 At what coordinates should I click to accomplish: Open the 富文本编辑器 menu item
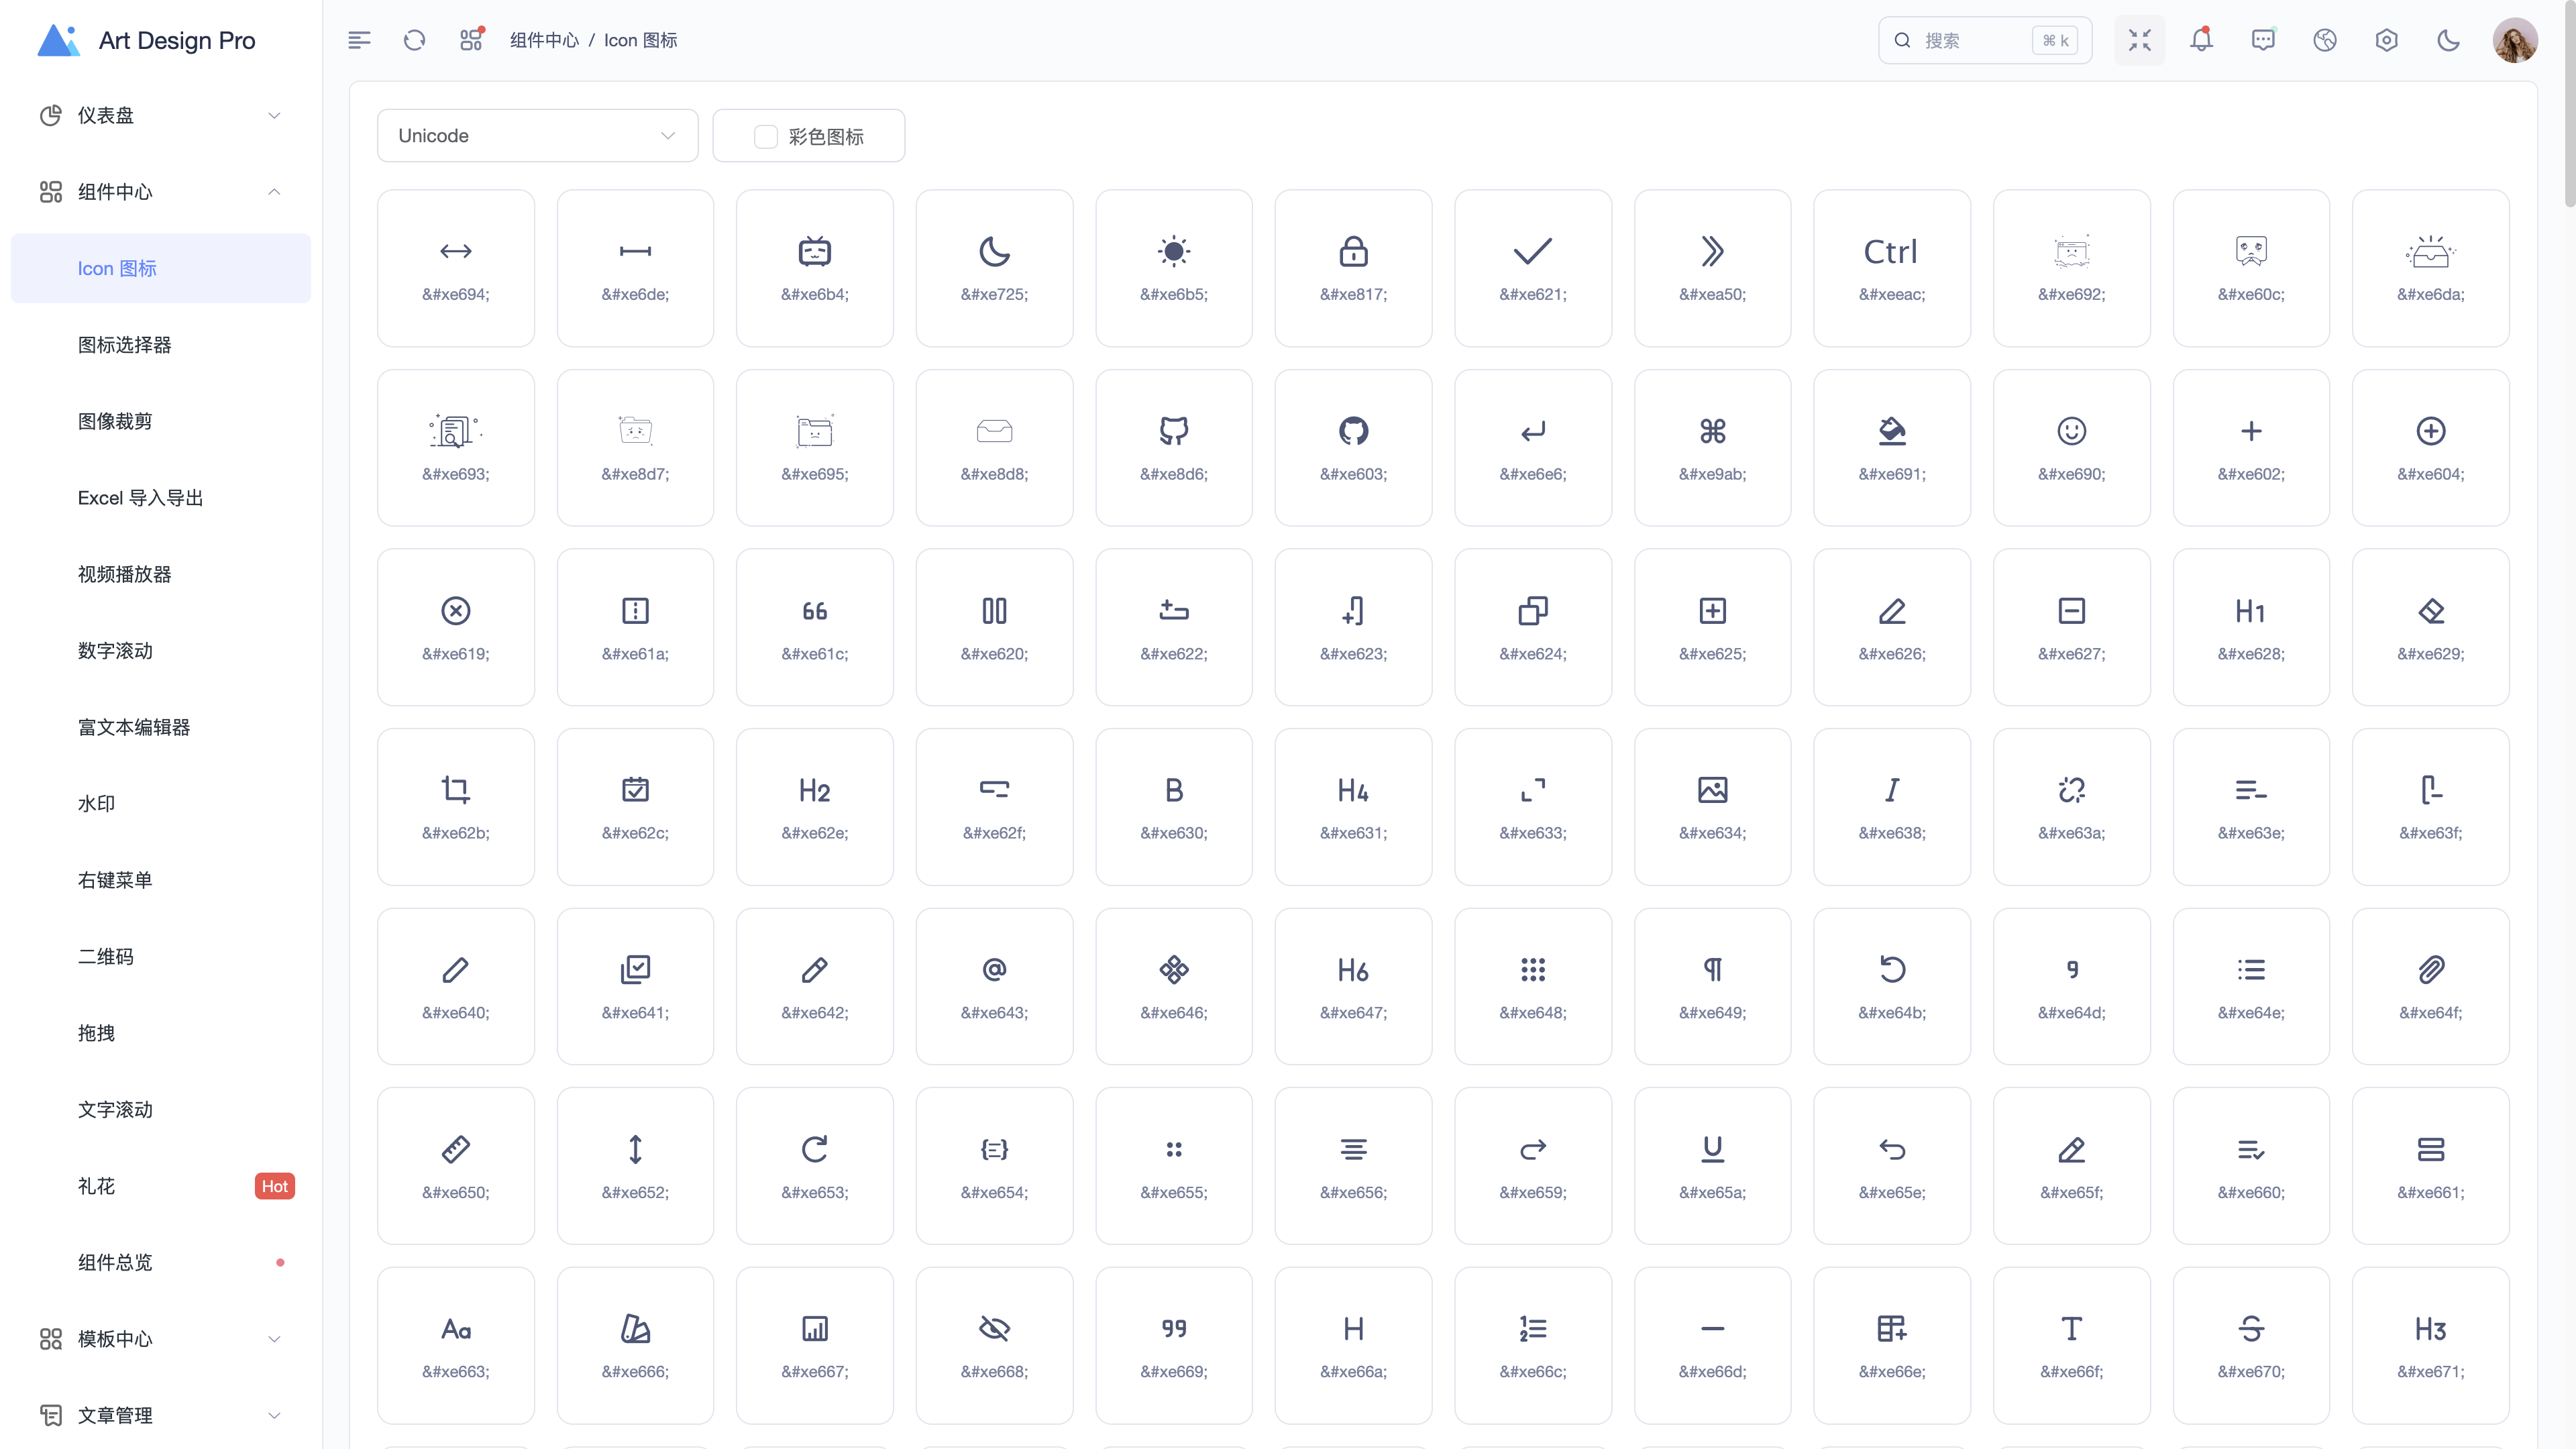pyautogui.click(x=134, y=727)
